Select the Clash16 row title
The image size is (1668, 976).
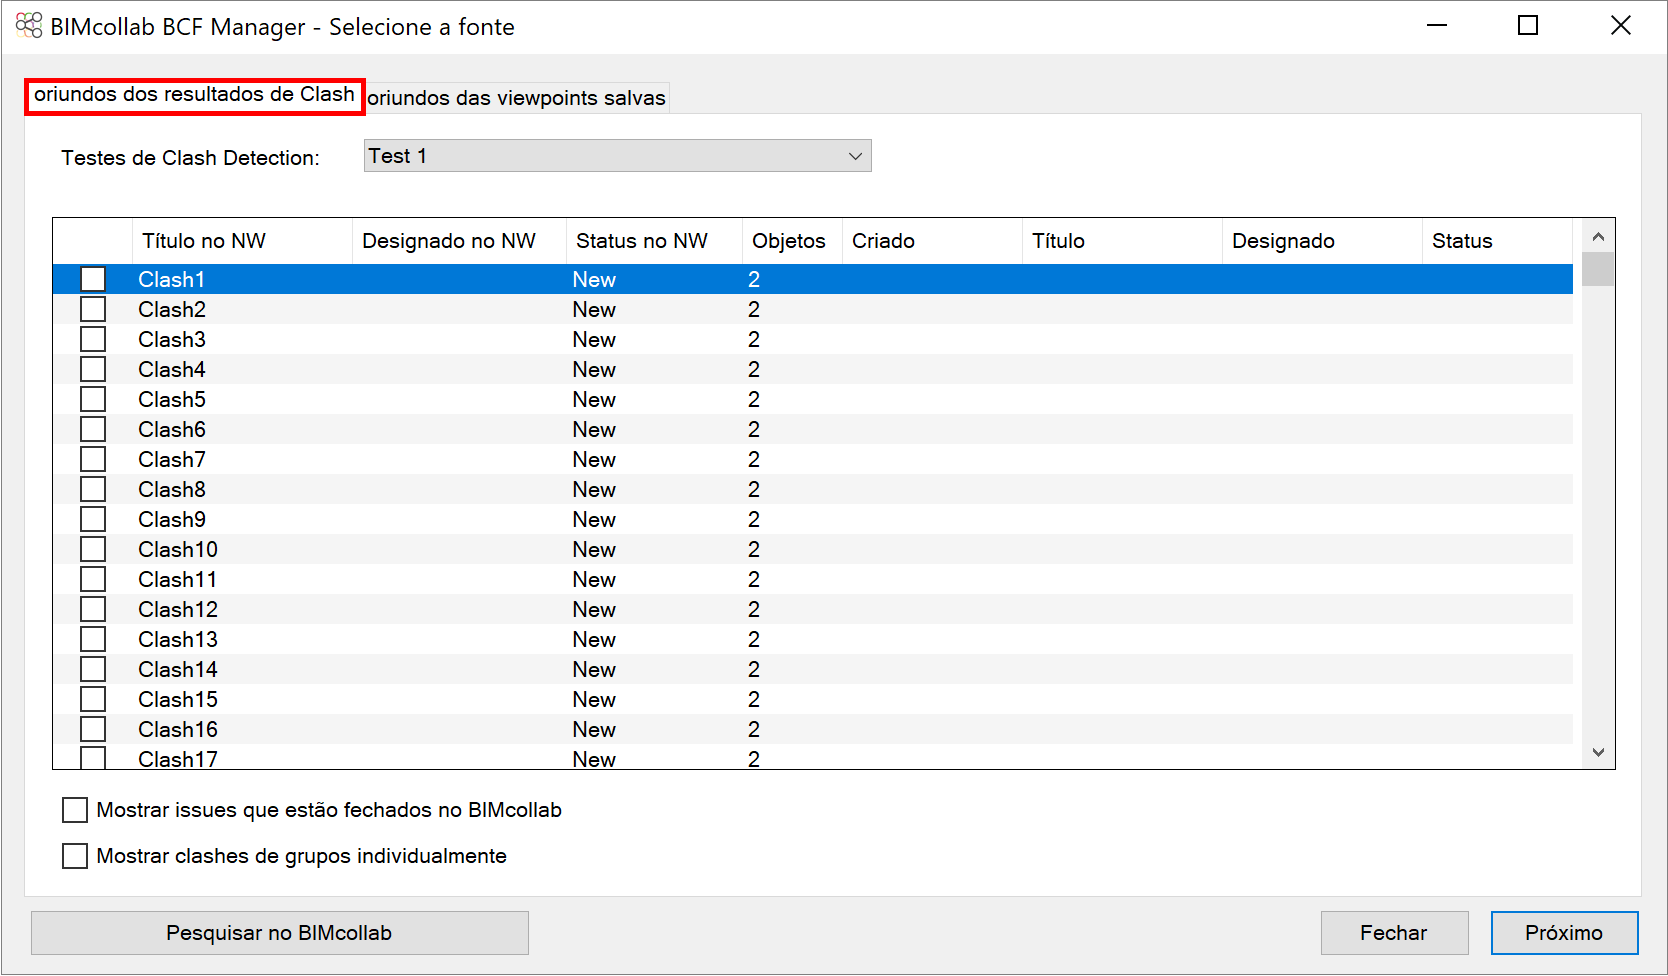coord(178,730)
